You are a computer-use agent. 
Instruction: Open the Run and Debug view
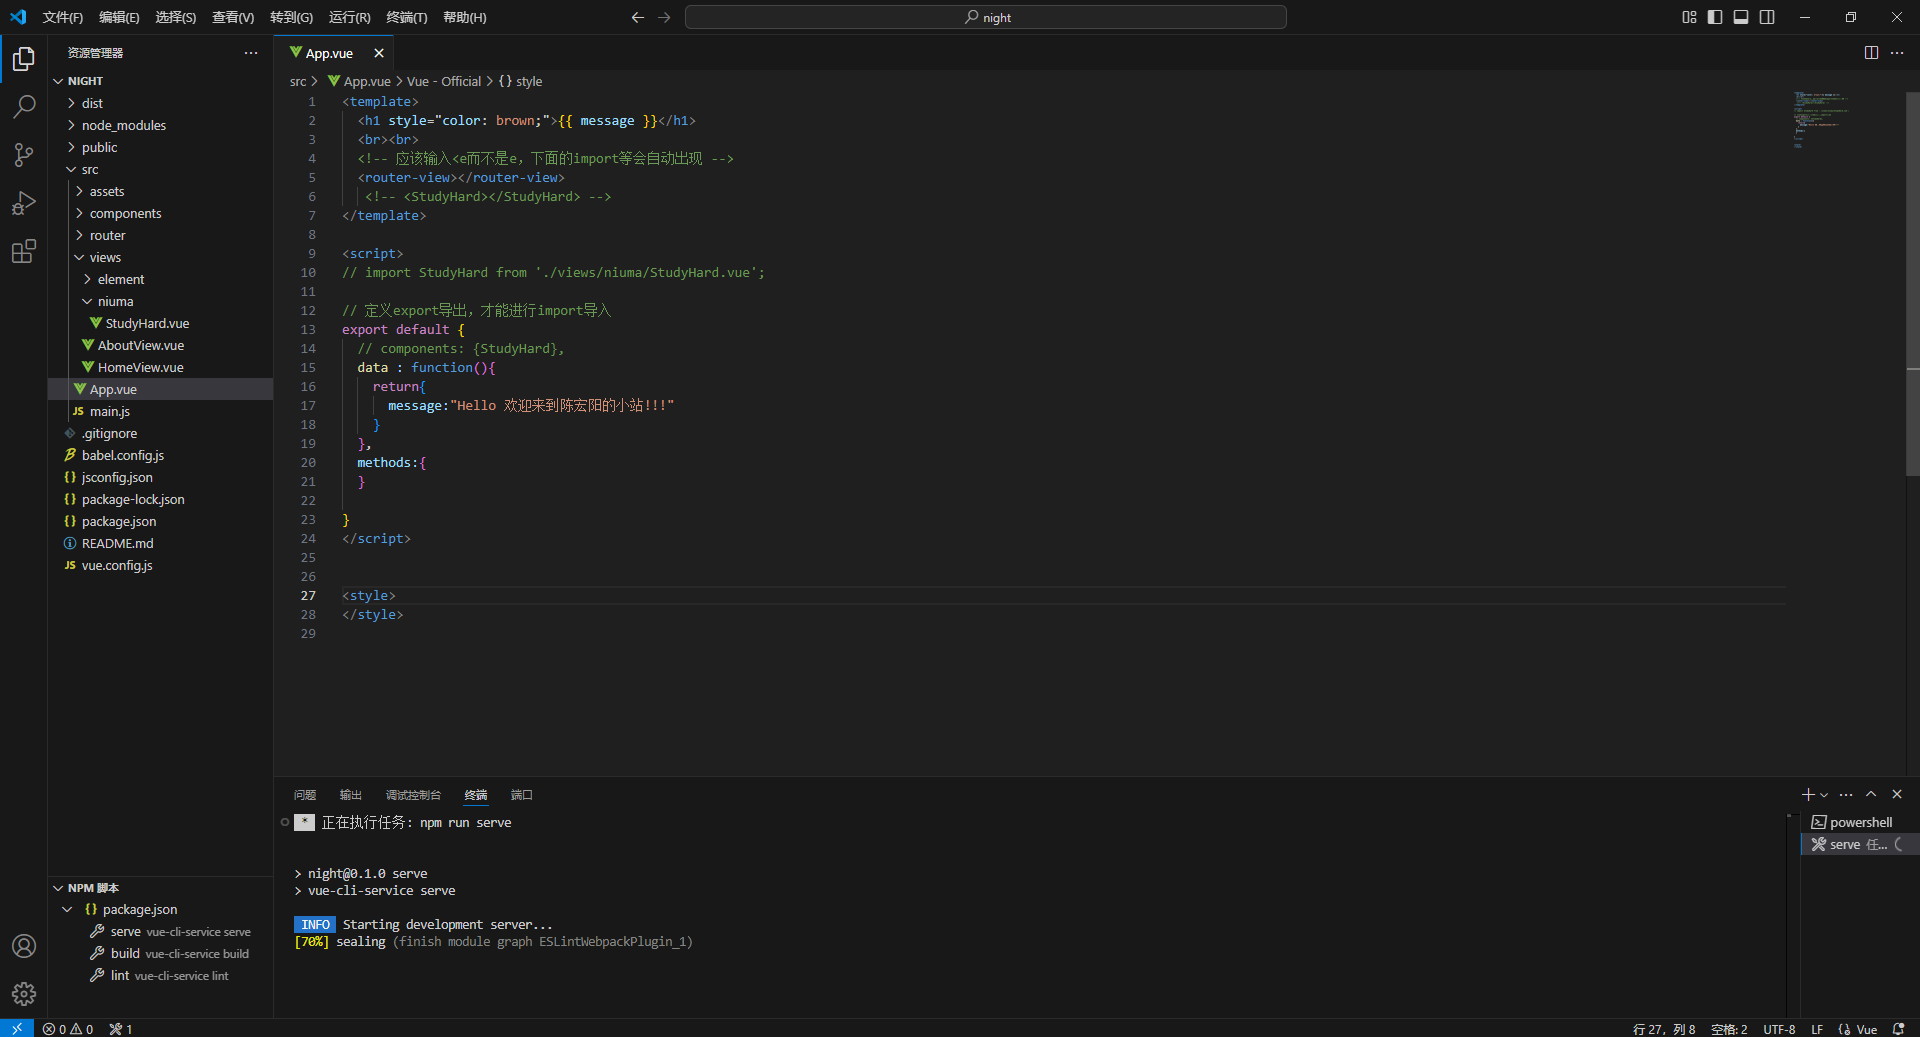(x=24, y=203)
